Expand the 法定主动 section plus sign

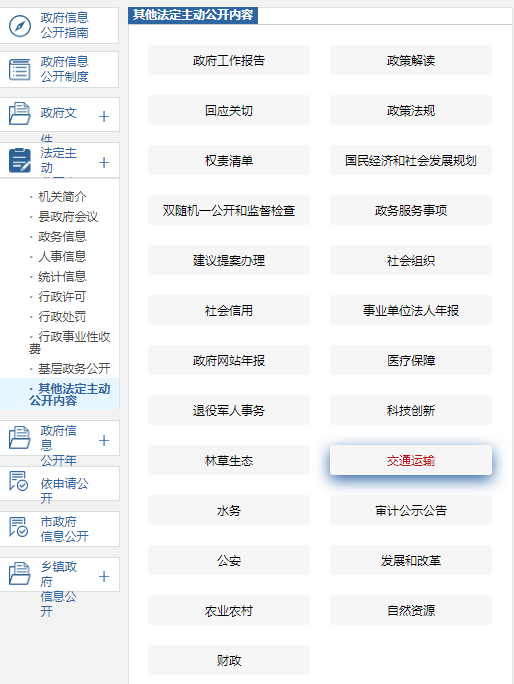pos(104,163)
